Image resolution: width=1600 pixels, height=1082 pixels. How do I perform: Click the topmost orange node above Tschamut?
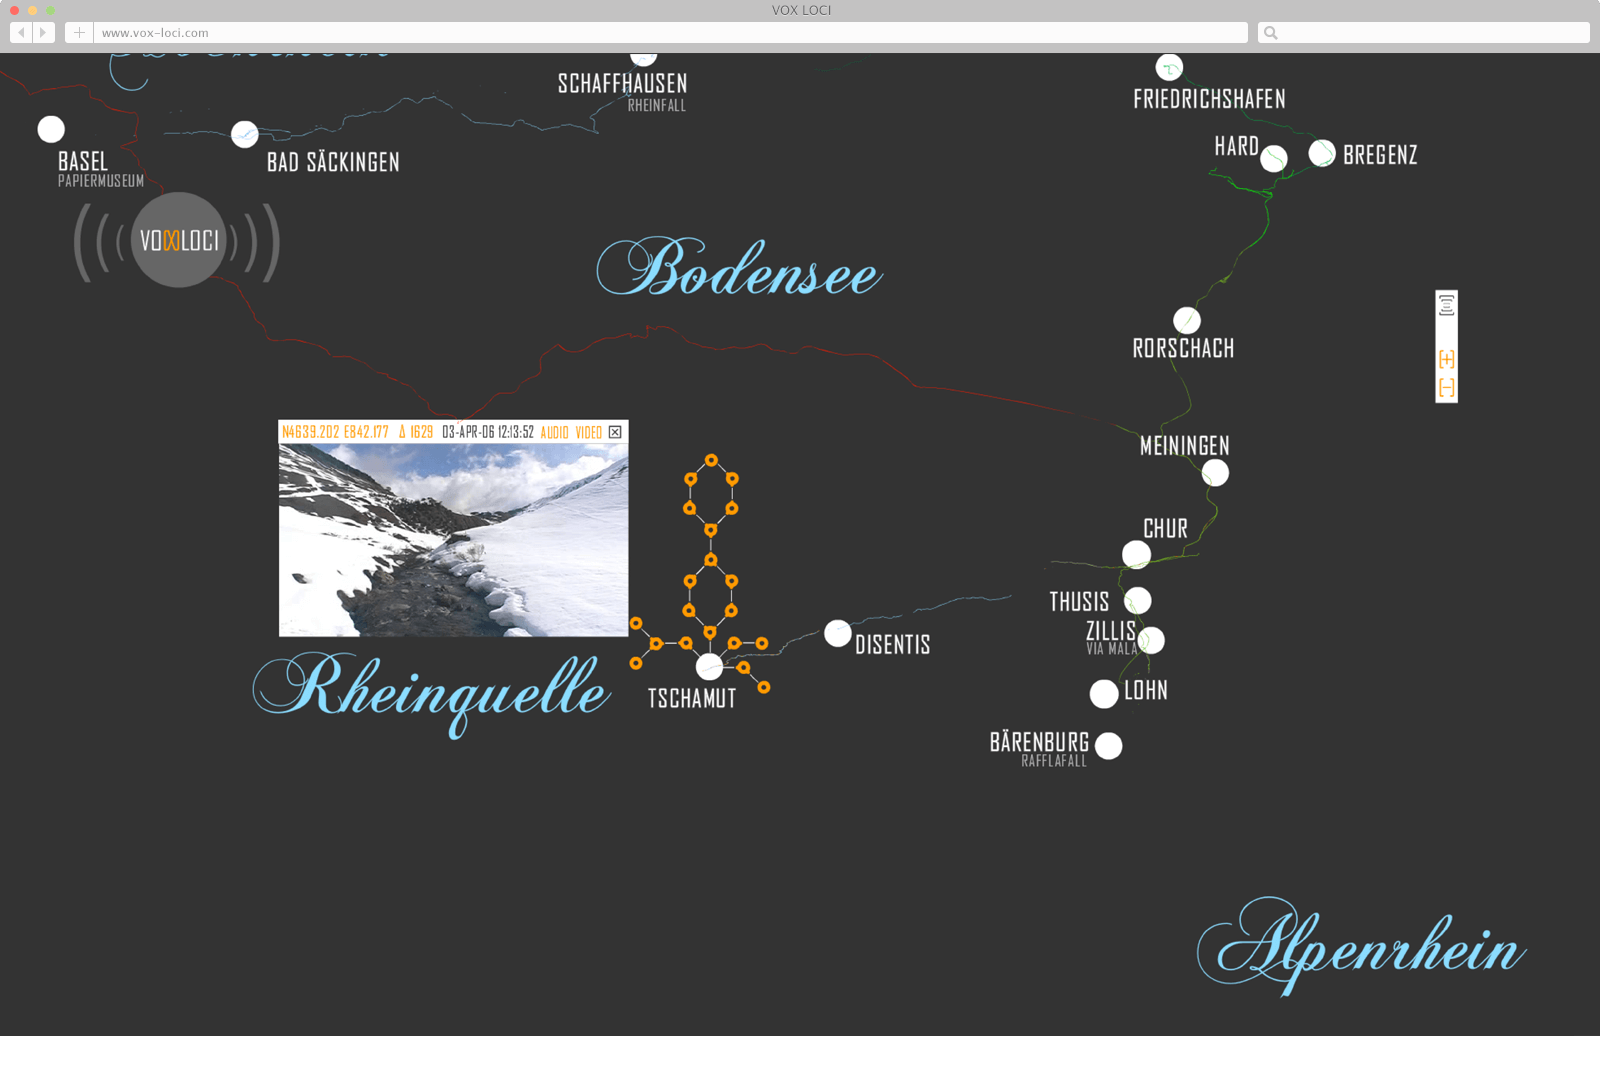click(711, 461)
